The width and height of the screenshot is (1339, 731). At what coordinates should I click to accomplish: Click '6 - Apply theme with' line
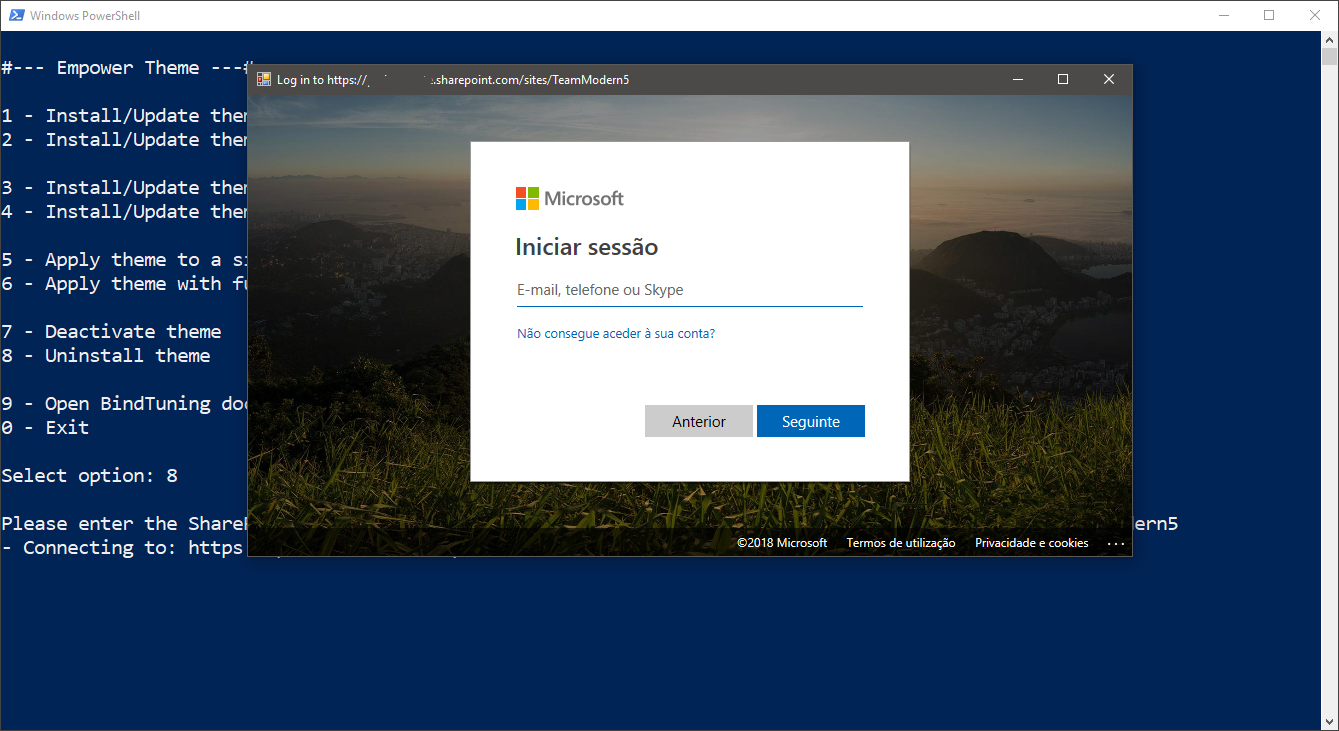[x=124, y=283]
